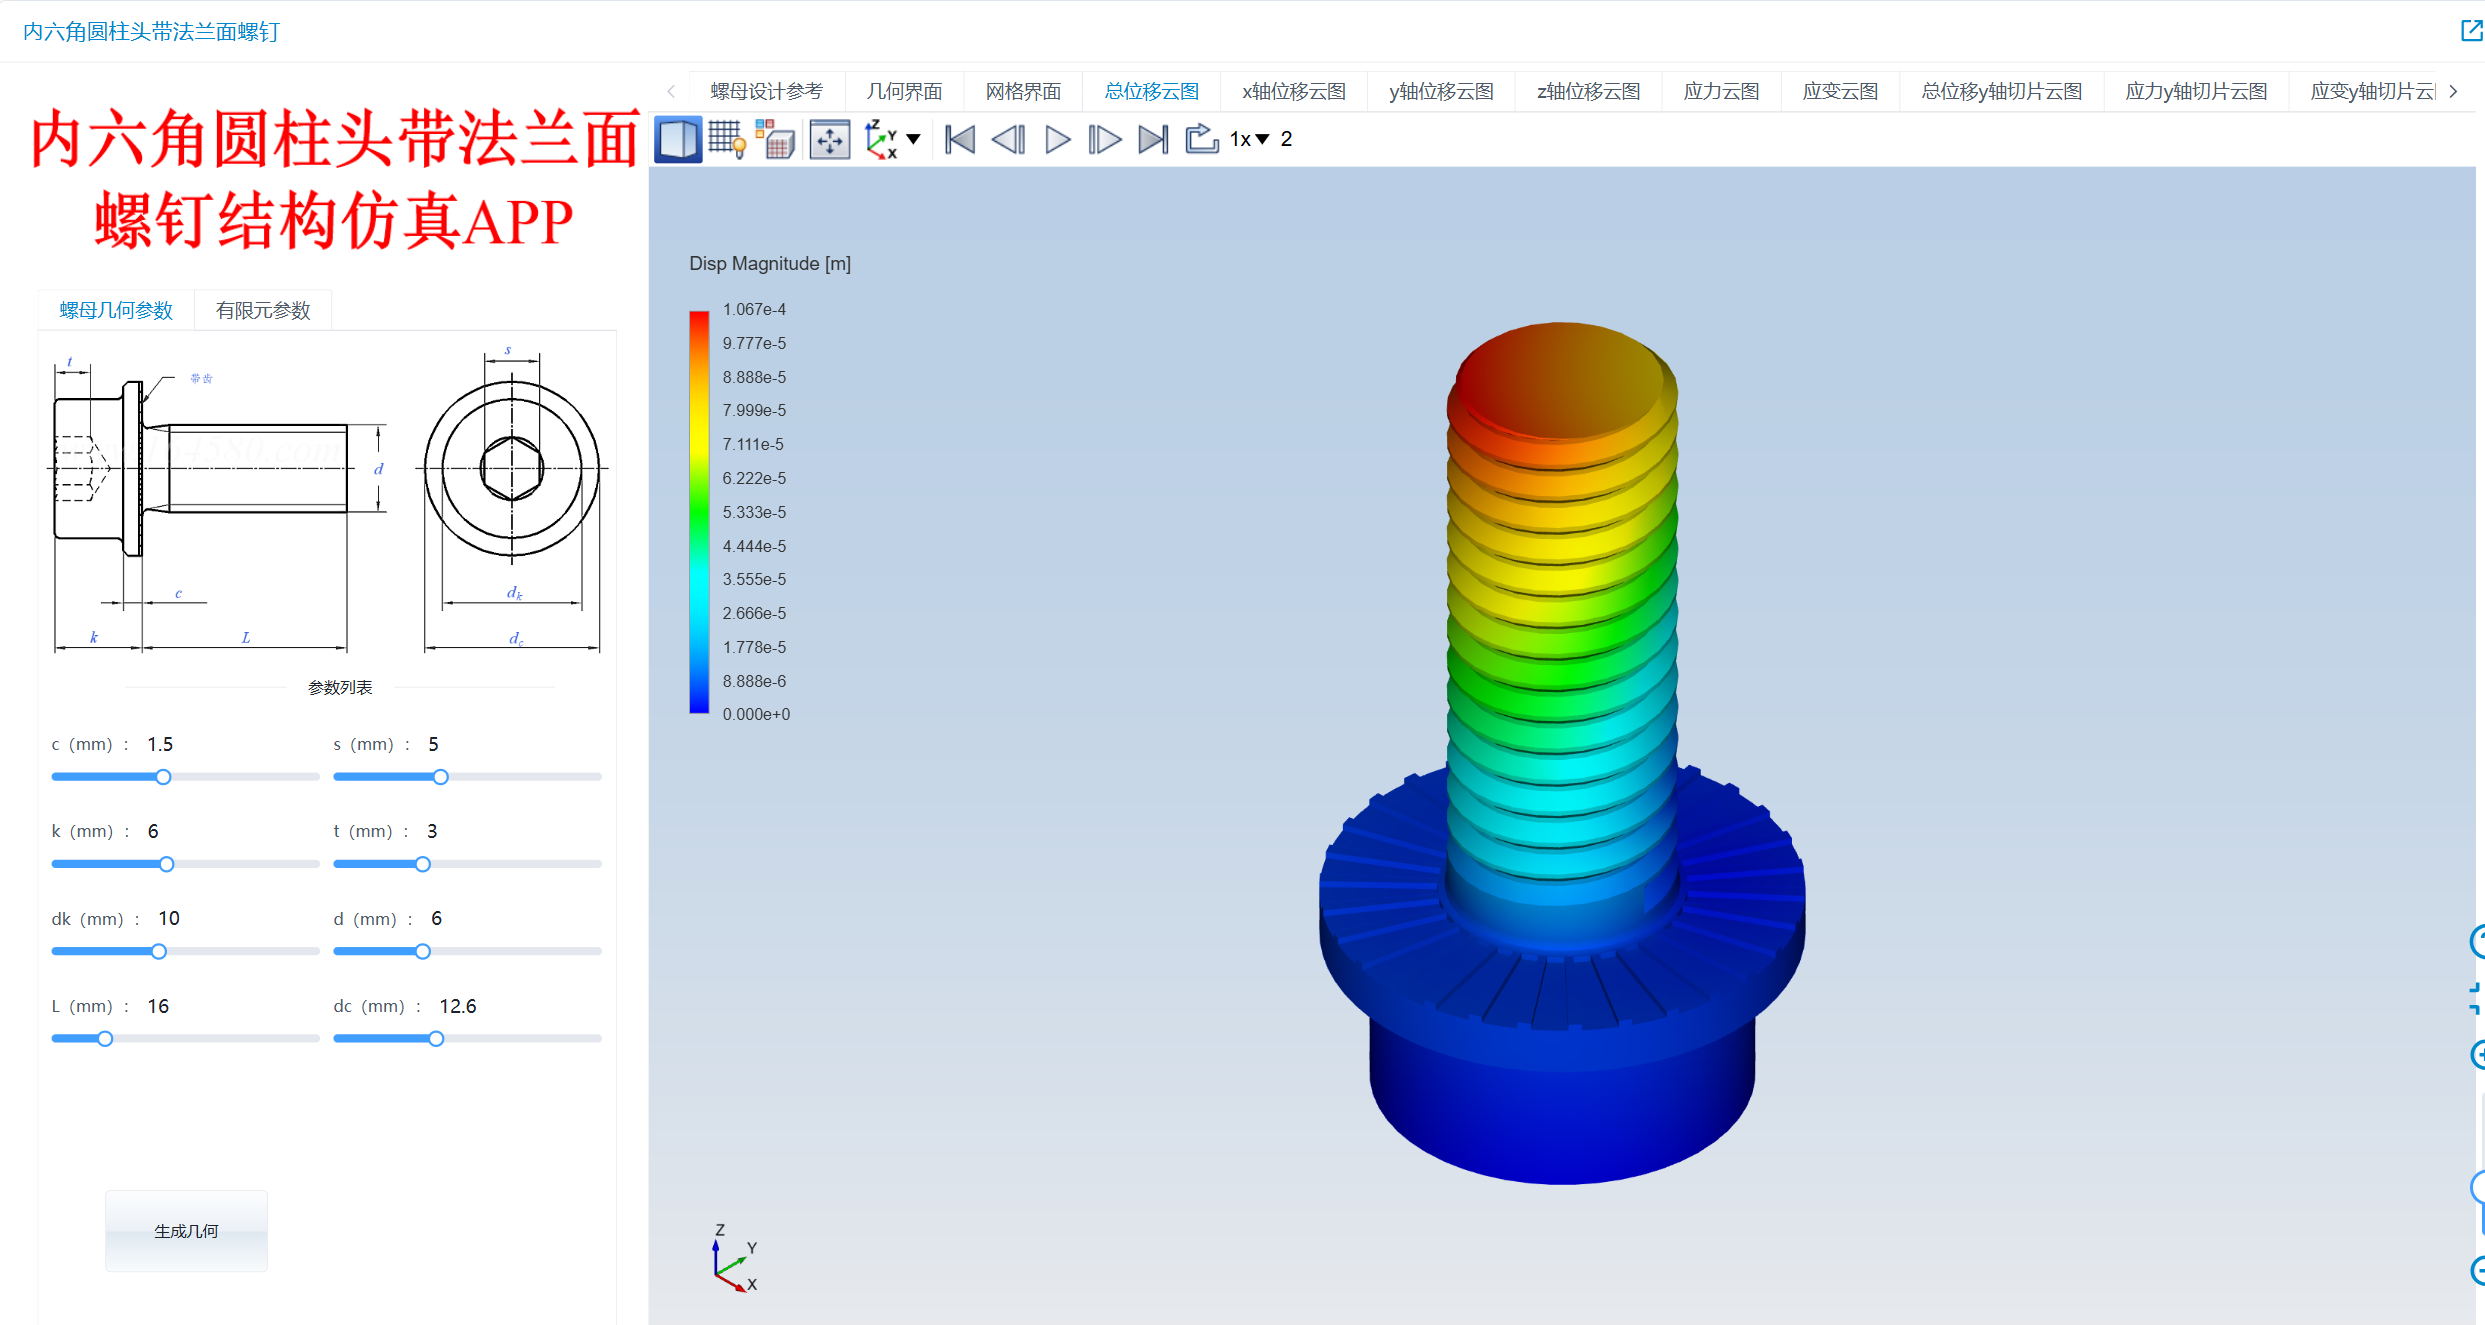The height and width of the screenshot is (1325, 2485).
Task: Select the 螺母几何参数 panel tab
Action: point(116,310)
